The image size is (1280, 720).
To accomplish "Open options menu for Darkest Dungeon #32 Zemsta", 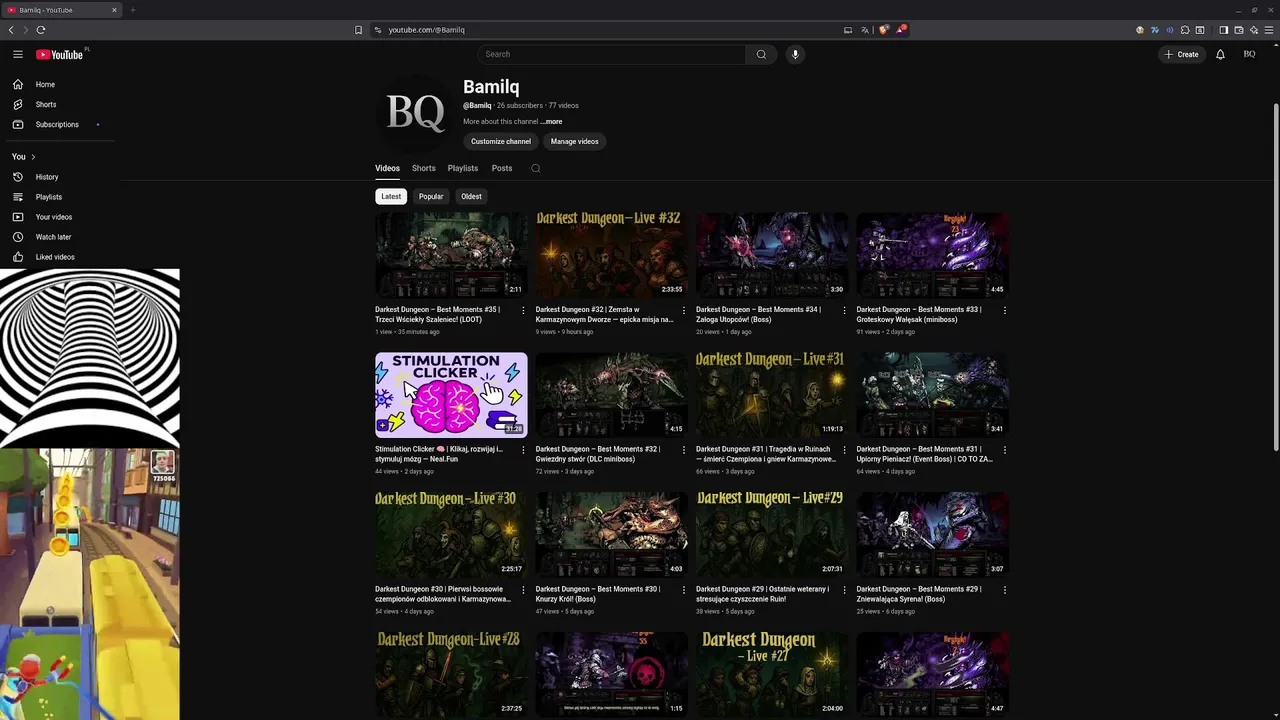I will point(684,311).
